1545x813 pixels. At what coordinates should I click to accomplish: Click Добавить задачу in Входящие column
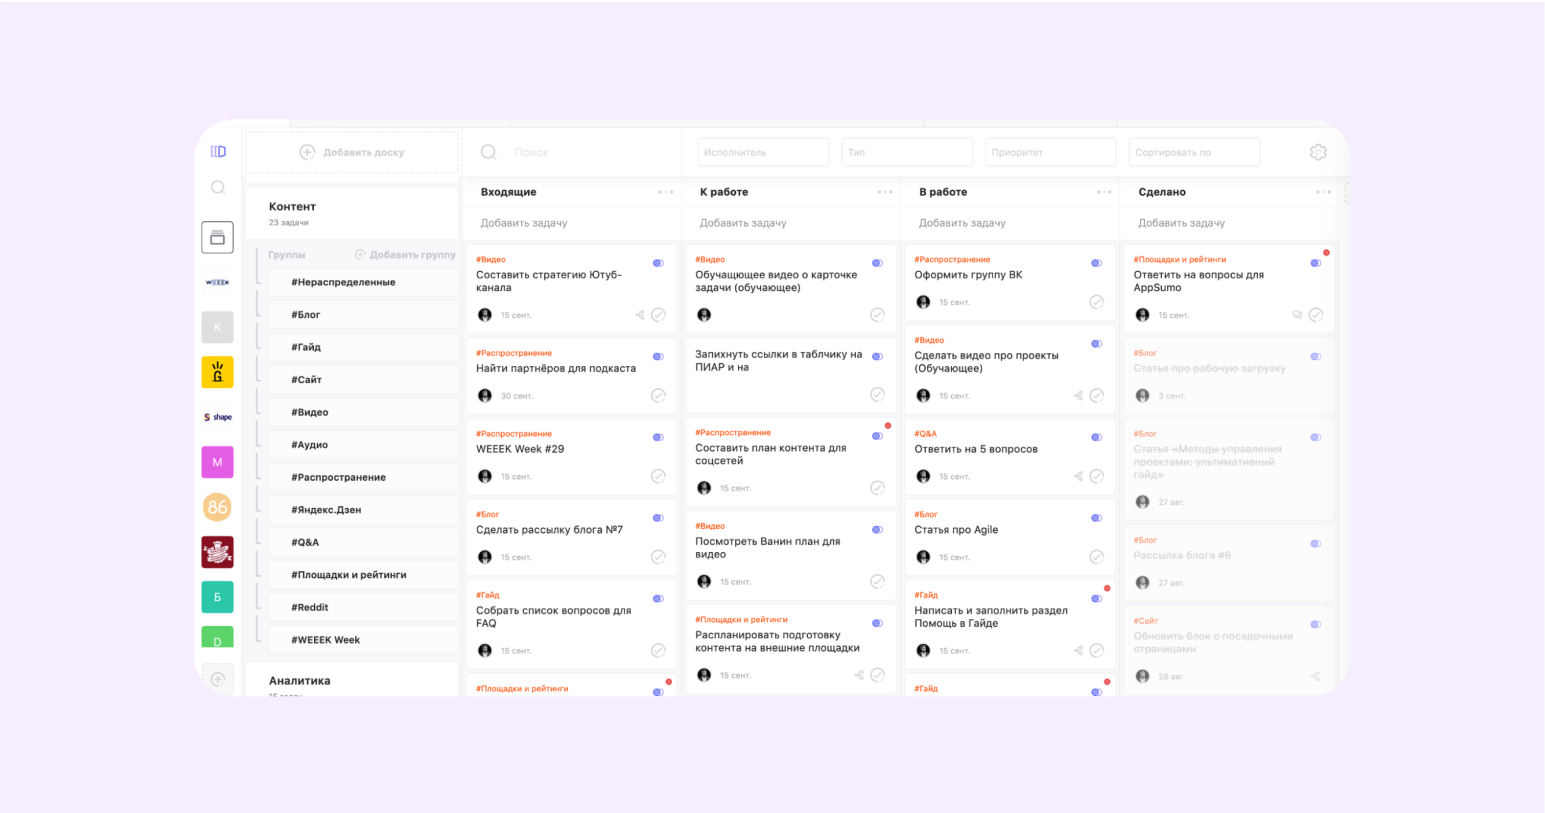click(524, 223)
